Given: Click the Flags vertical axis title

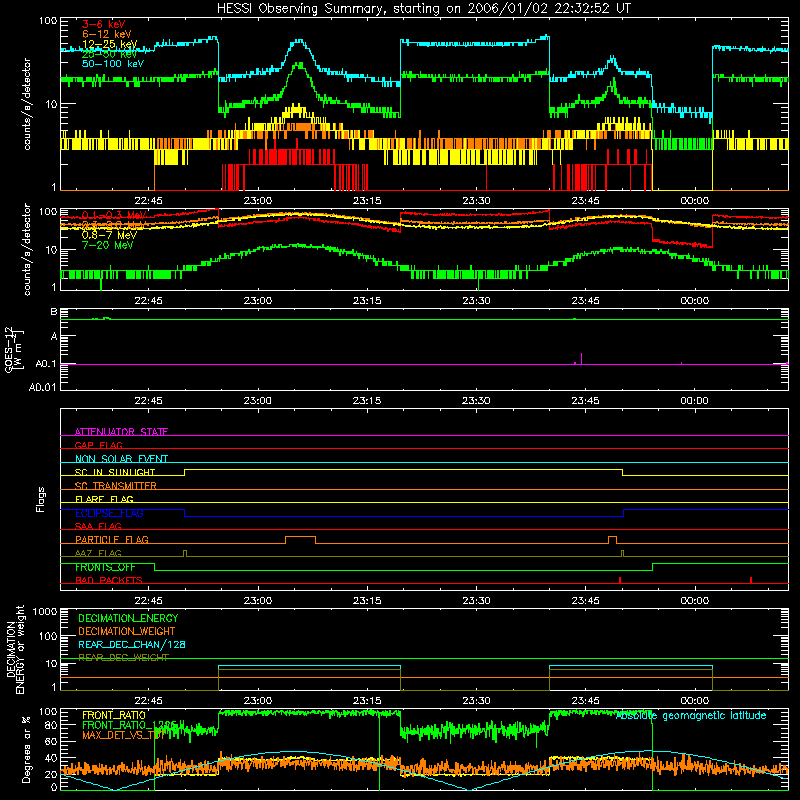Looking at the screenshot, I should coord(40,499).
